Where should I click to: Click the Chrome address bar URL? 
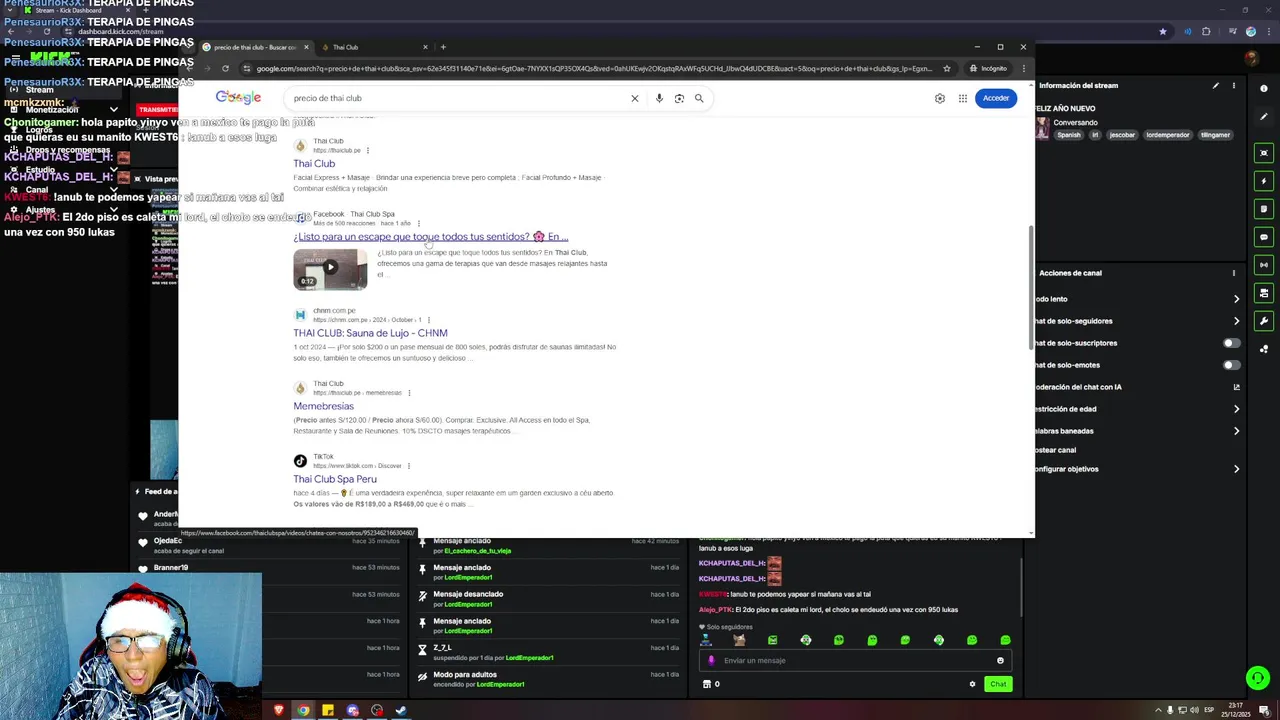coord(594,69)
